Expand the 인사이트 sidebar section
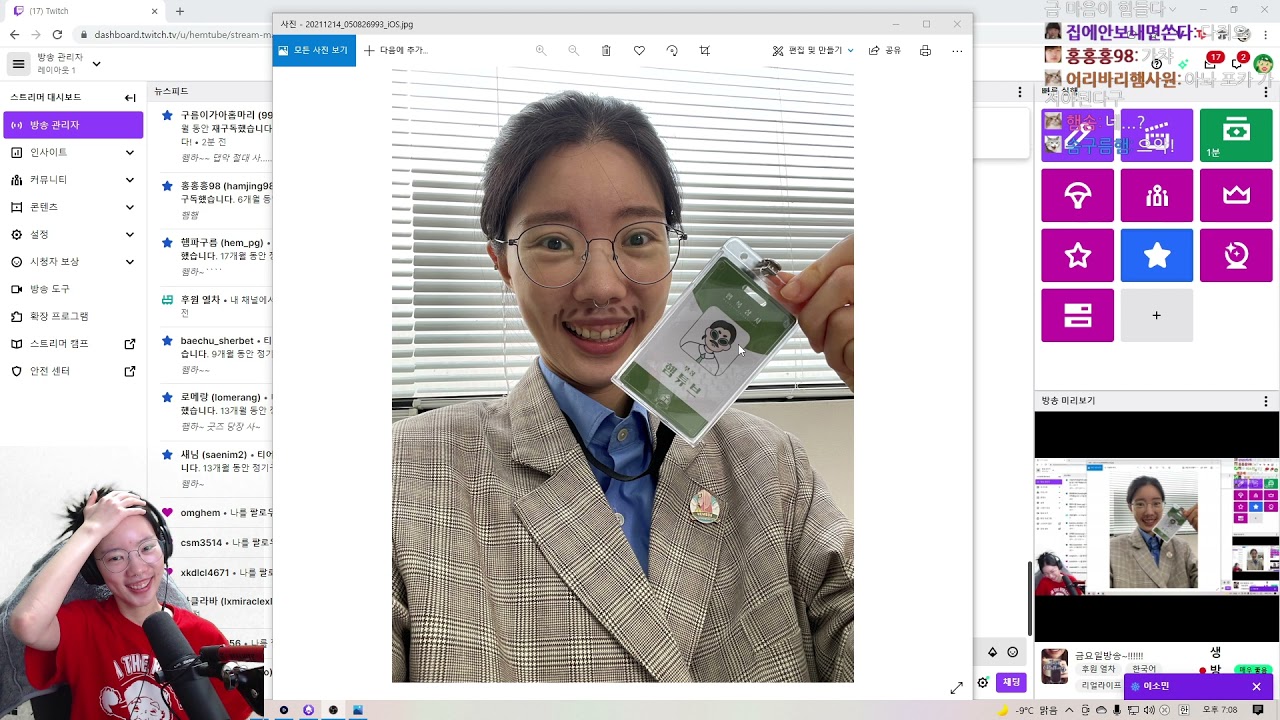The width and height of the screenshot is (1280, 720). pyautogui.click(x=130, y=152)
